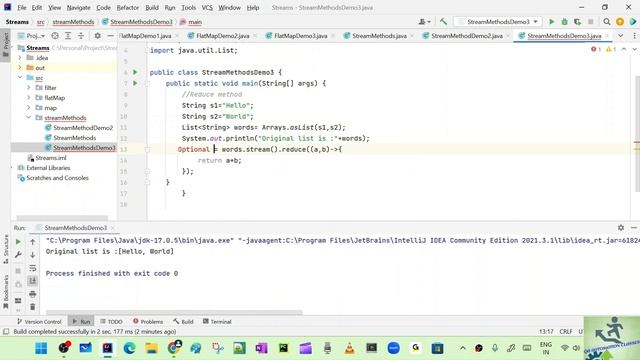Show hidden system tray icons
The height and width of the screenshot is (360, 640).
(462, 348)
